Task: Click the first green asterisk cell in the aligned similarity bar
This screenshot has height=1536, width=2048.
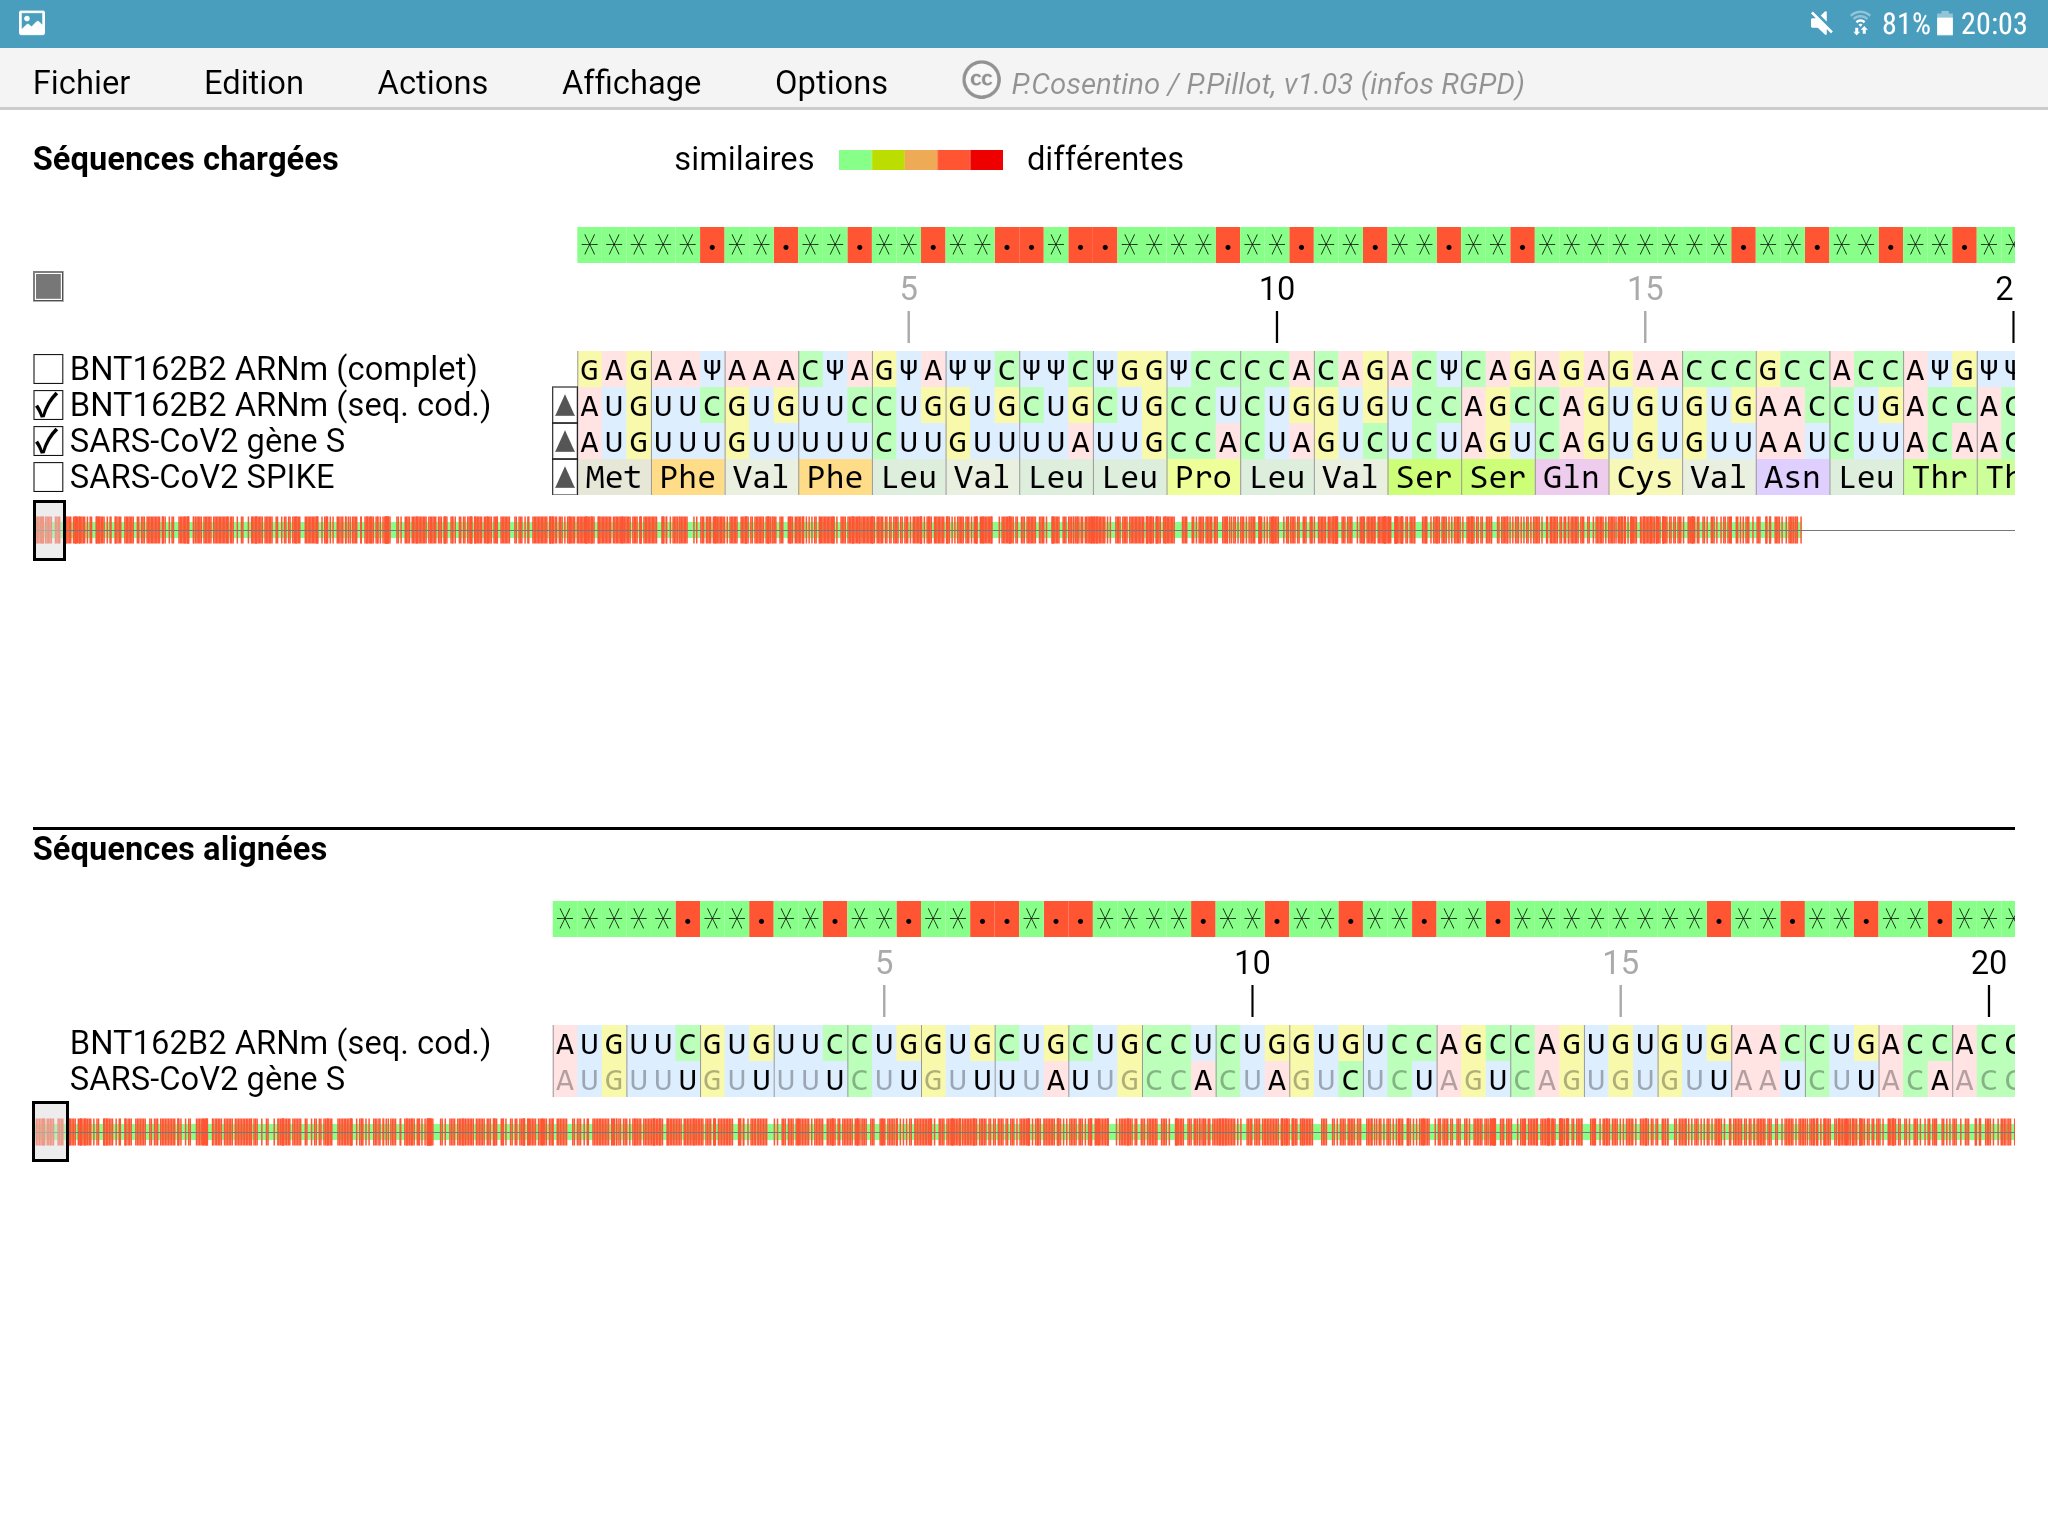Action: point(565,919)
